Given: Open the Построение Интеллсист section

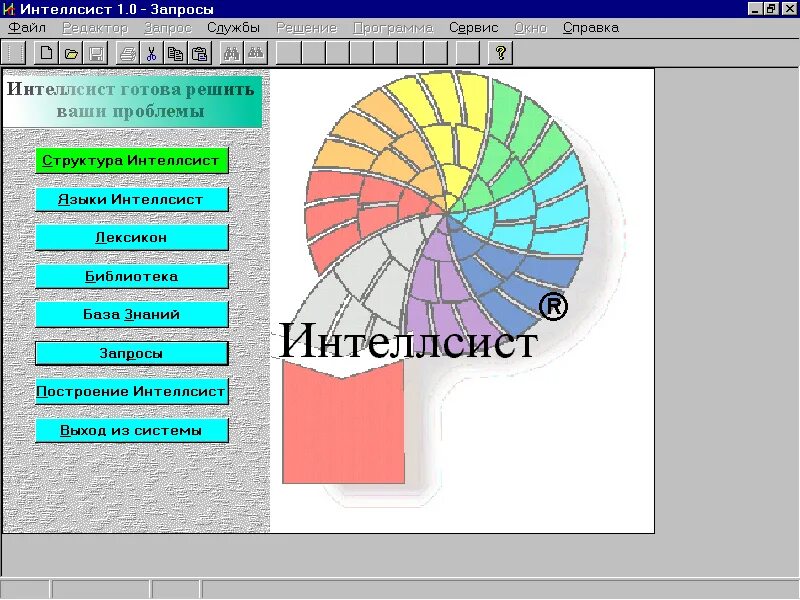Looking at the screenshot, I should pyautogui.click(x=132, y=391).
